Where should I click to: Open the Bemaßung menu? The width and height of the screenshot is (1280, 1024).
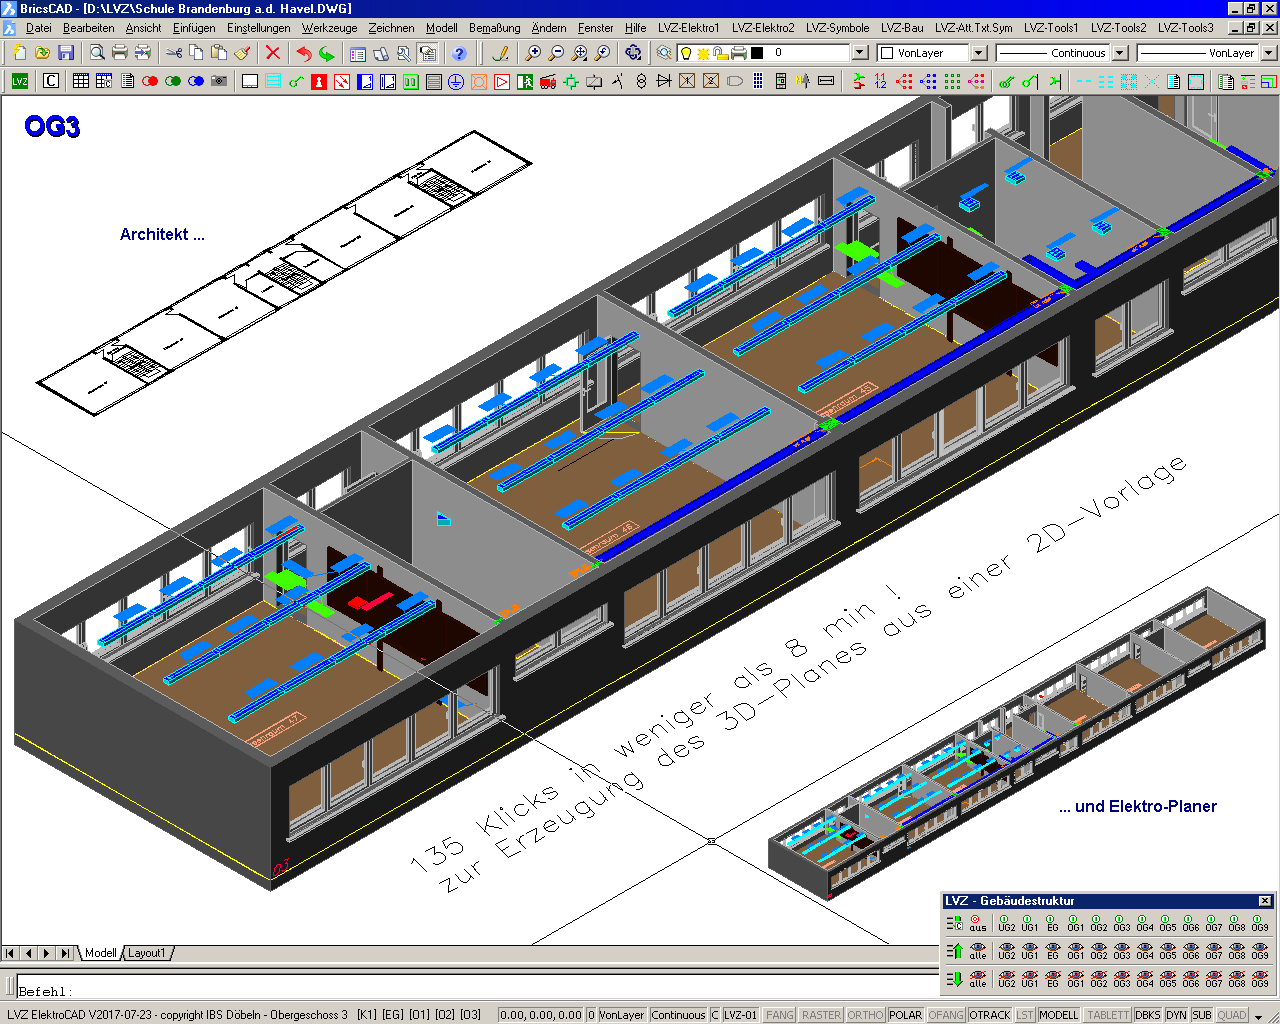pyautogui.click(x=494, y=28)
